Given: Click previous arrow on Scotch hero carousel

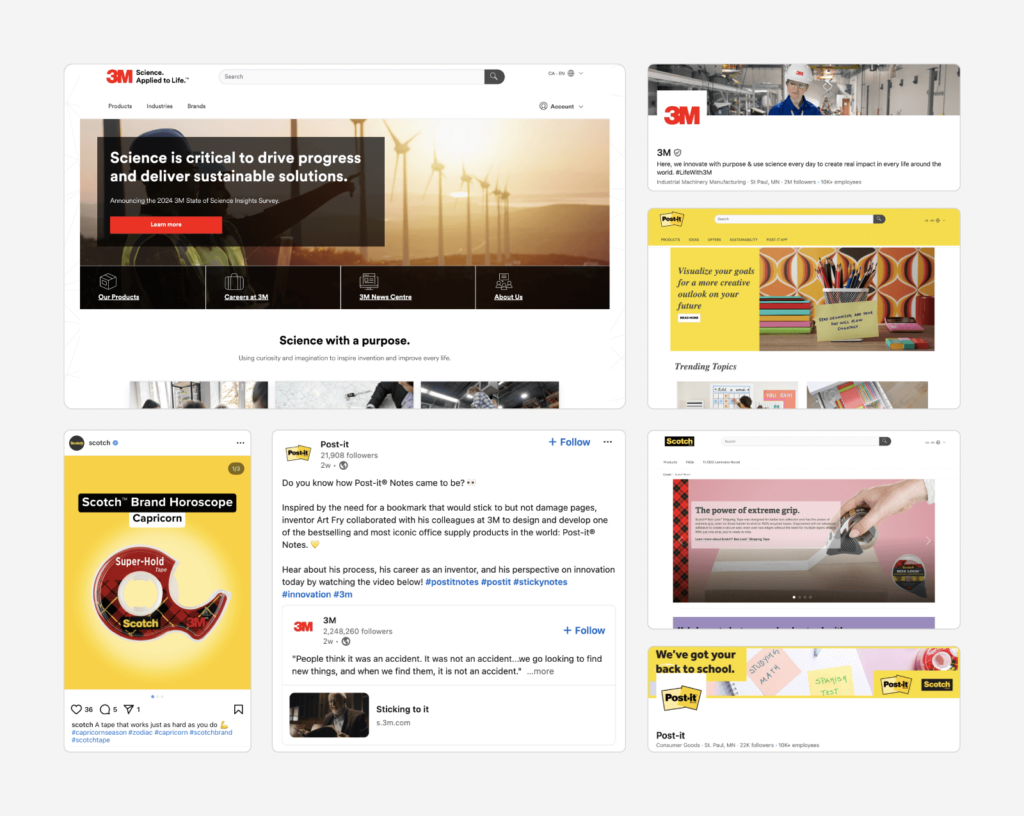Looking at the screenshot, I should [680, 541].
